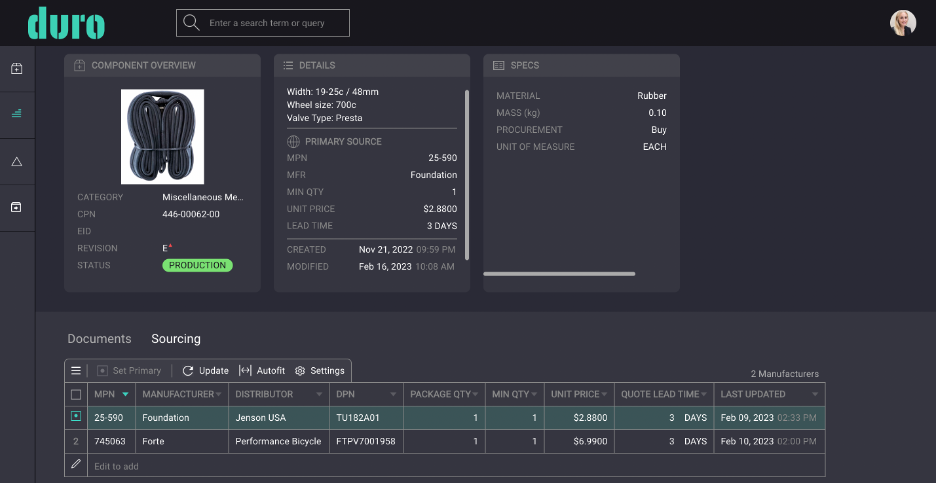Open the Unit Price column dropdown

(604, 394)
